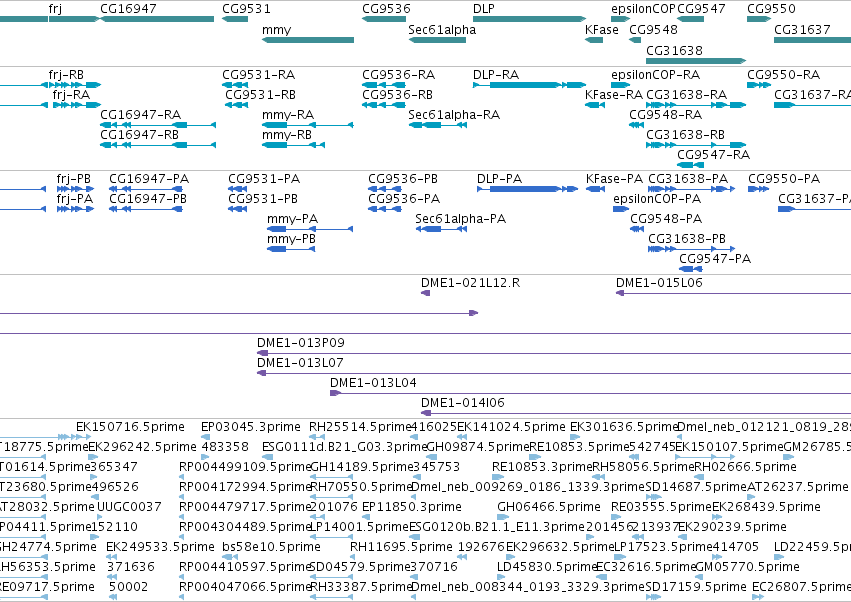
Task: Click the teal gene bar under mmy label
Action: (x=308, y=40)
